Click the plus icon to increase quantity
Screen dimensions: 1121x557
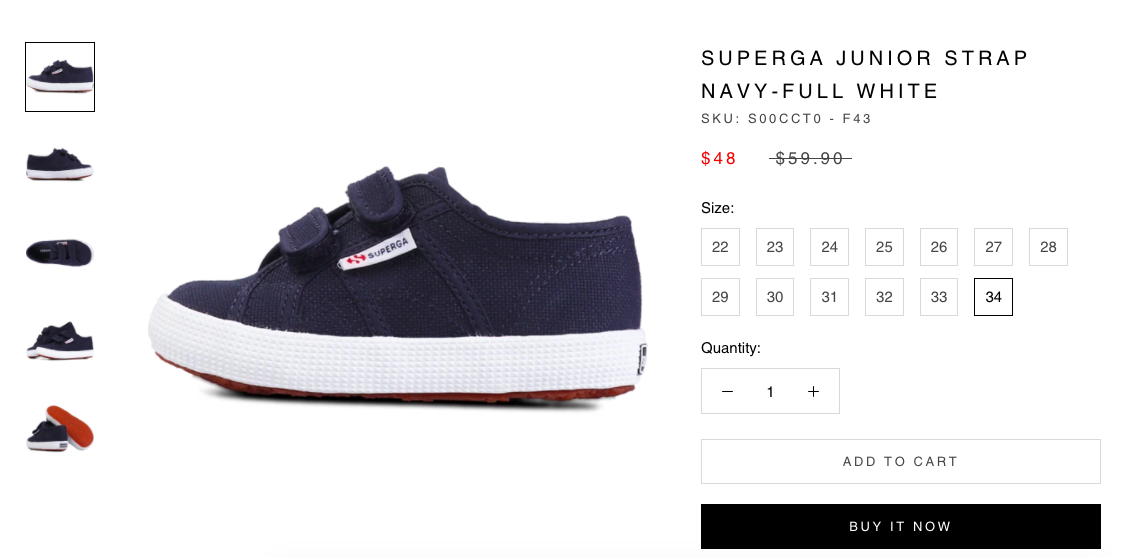[813, 391]
